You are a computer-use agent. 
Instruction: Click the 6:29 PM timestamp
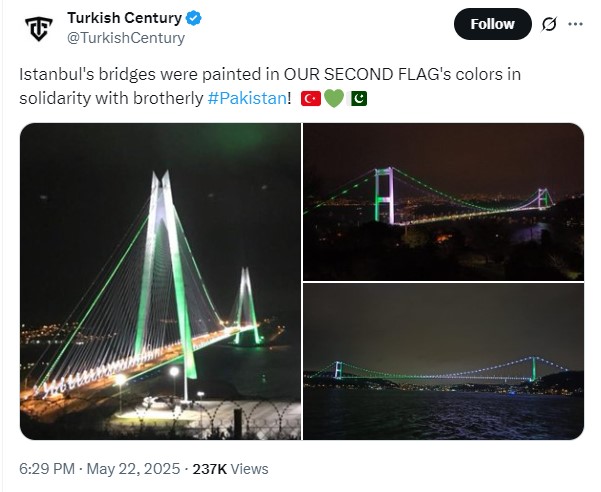[47, 469]
